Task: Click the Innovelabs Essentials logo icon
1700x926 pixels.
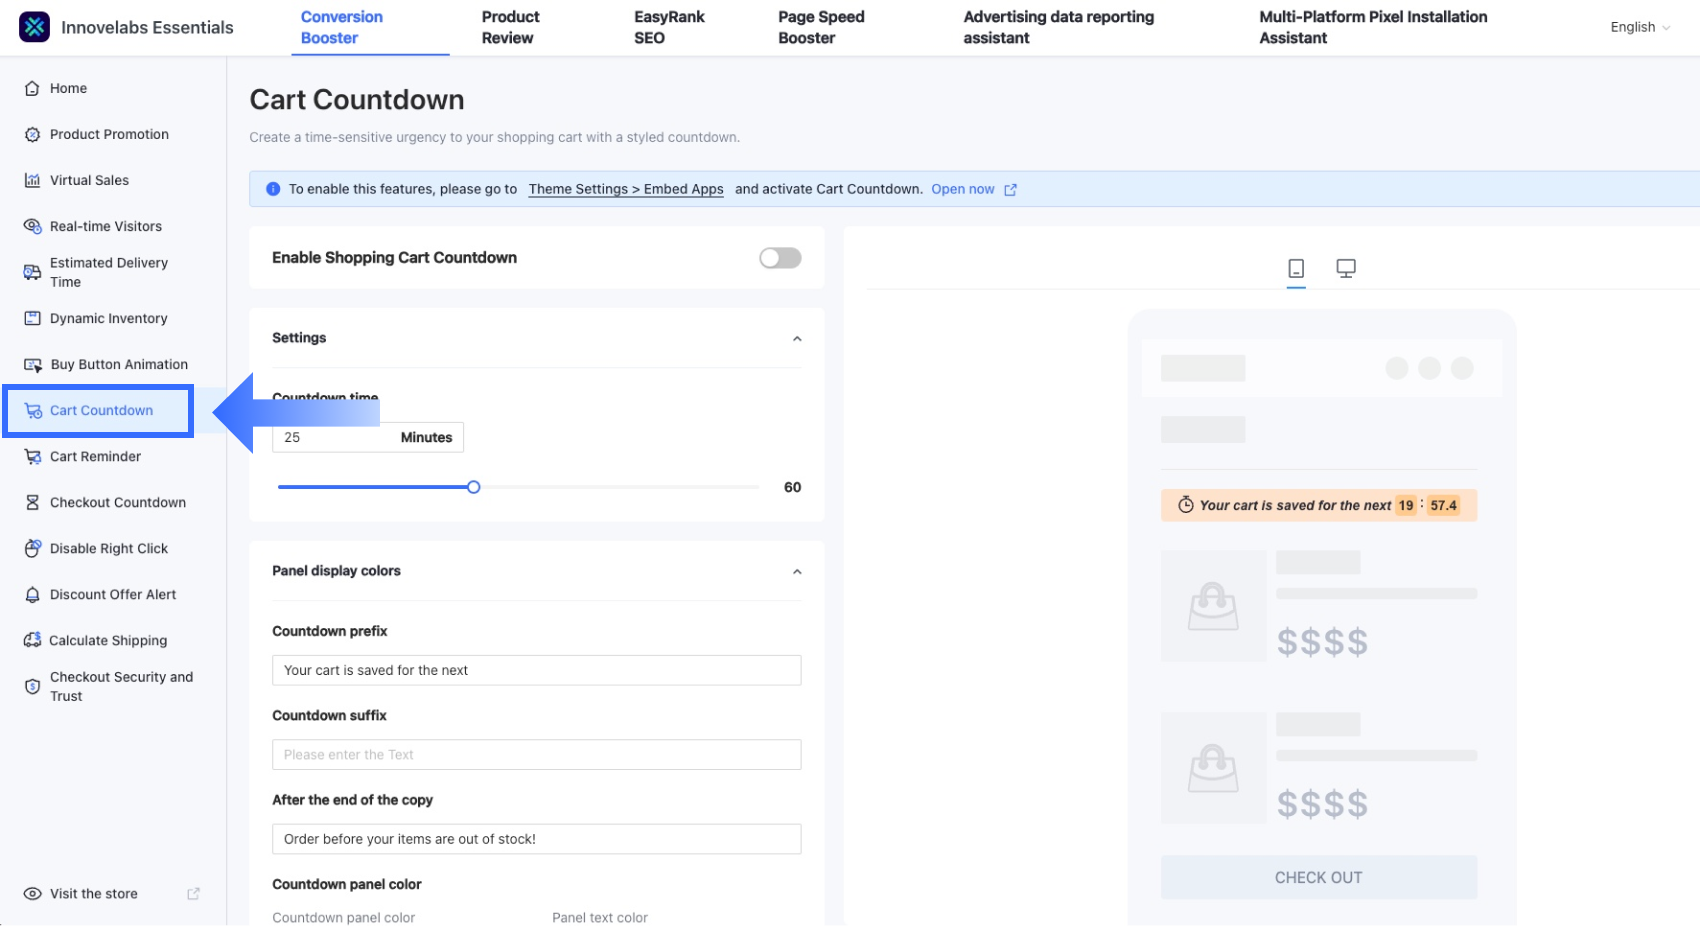Action: [x=34, y=27]
